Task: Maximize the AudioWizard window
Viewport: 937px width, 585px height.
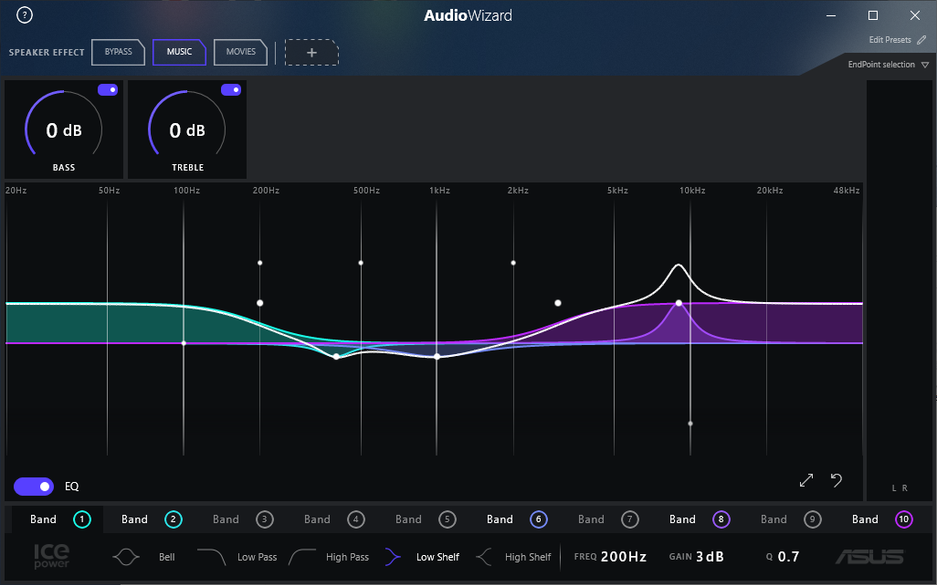Action: point(873,16)
